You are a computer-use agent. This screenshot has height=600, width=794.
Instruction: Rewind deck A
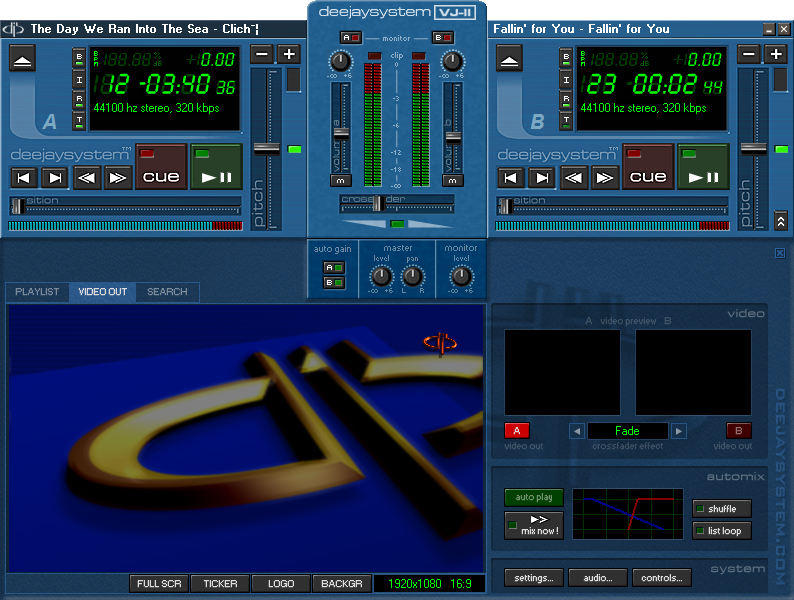(x=87, y=178)
